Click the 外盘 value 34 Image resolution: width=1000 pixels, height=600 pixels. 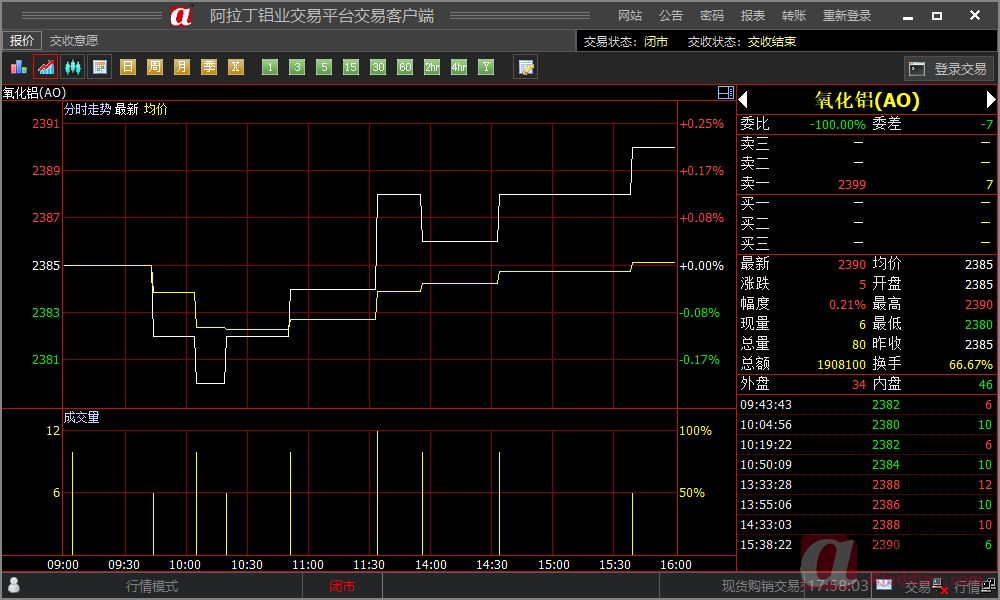(x=859, y=384)
